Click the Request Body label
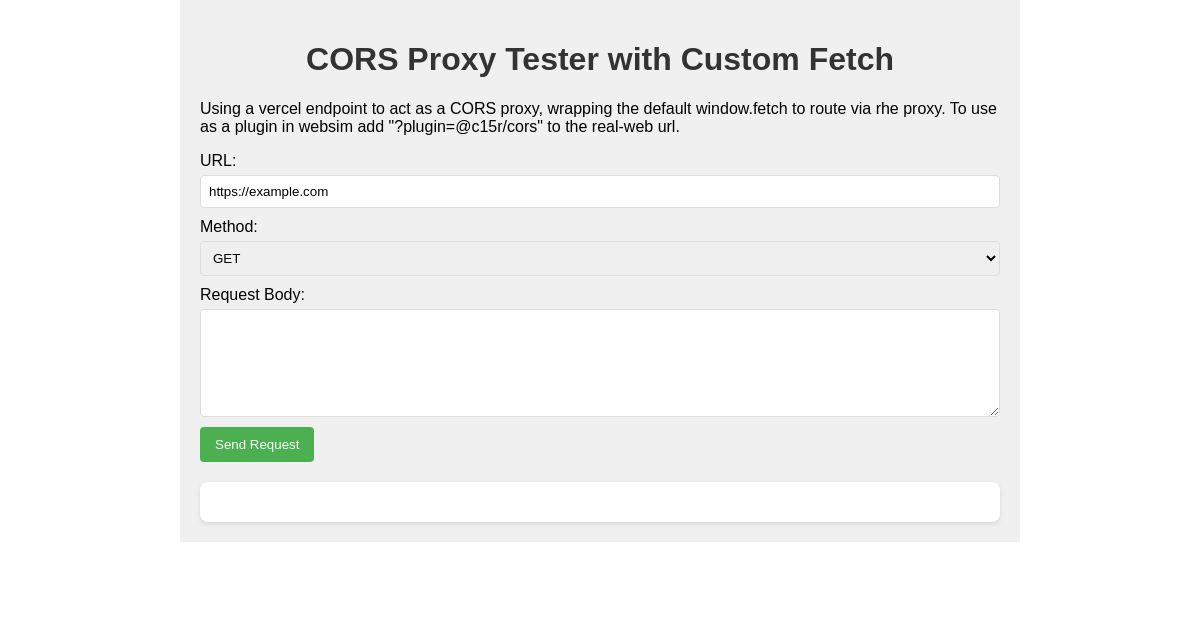This screenshot has height=630, width=1200. tap(252, 295)
